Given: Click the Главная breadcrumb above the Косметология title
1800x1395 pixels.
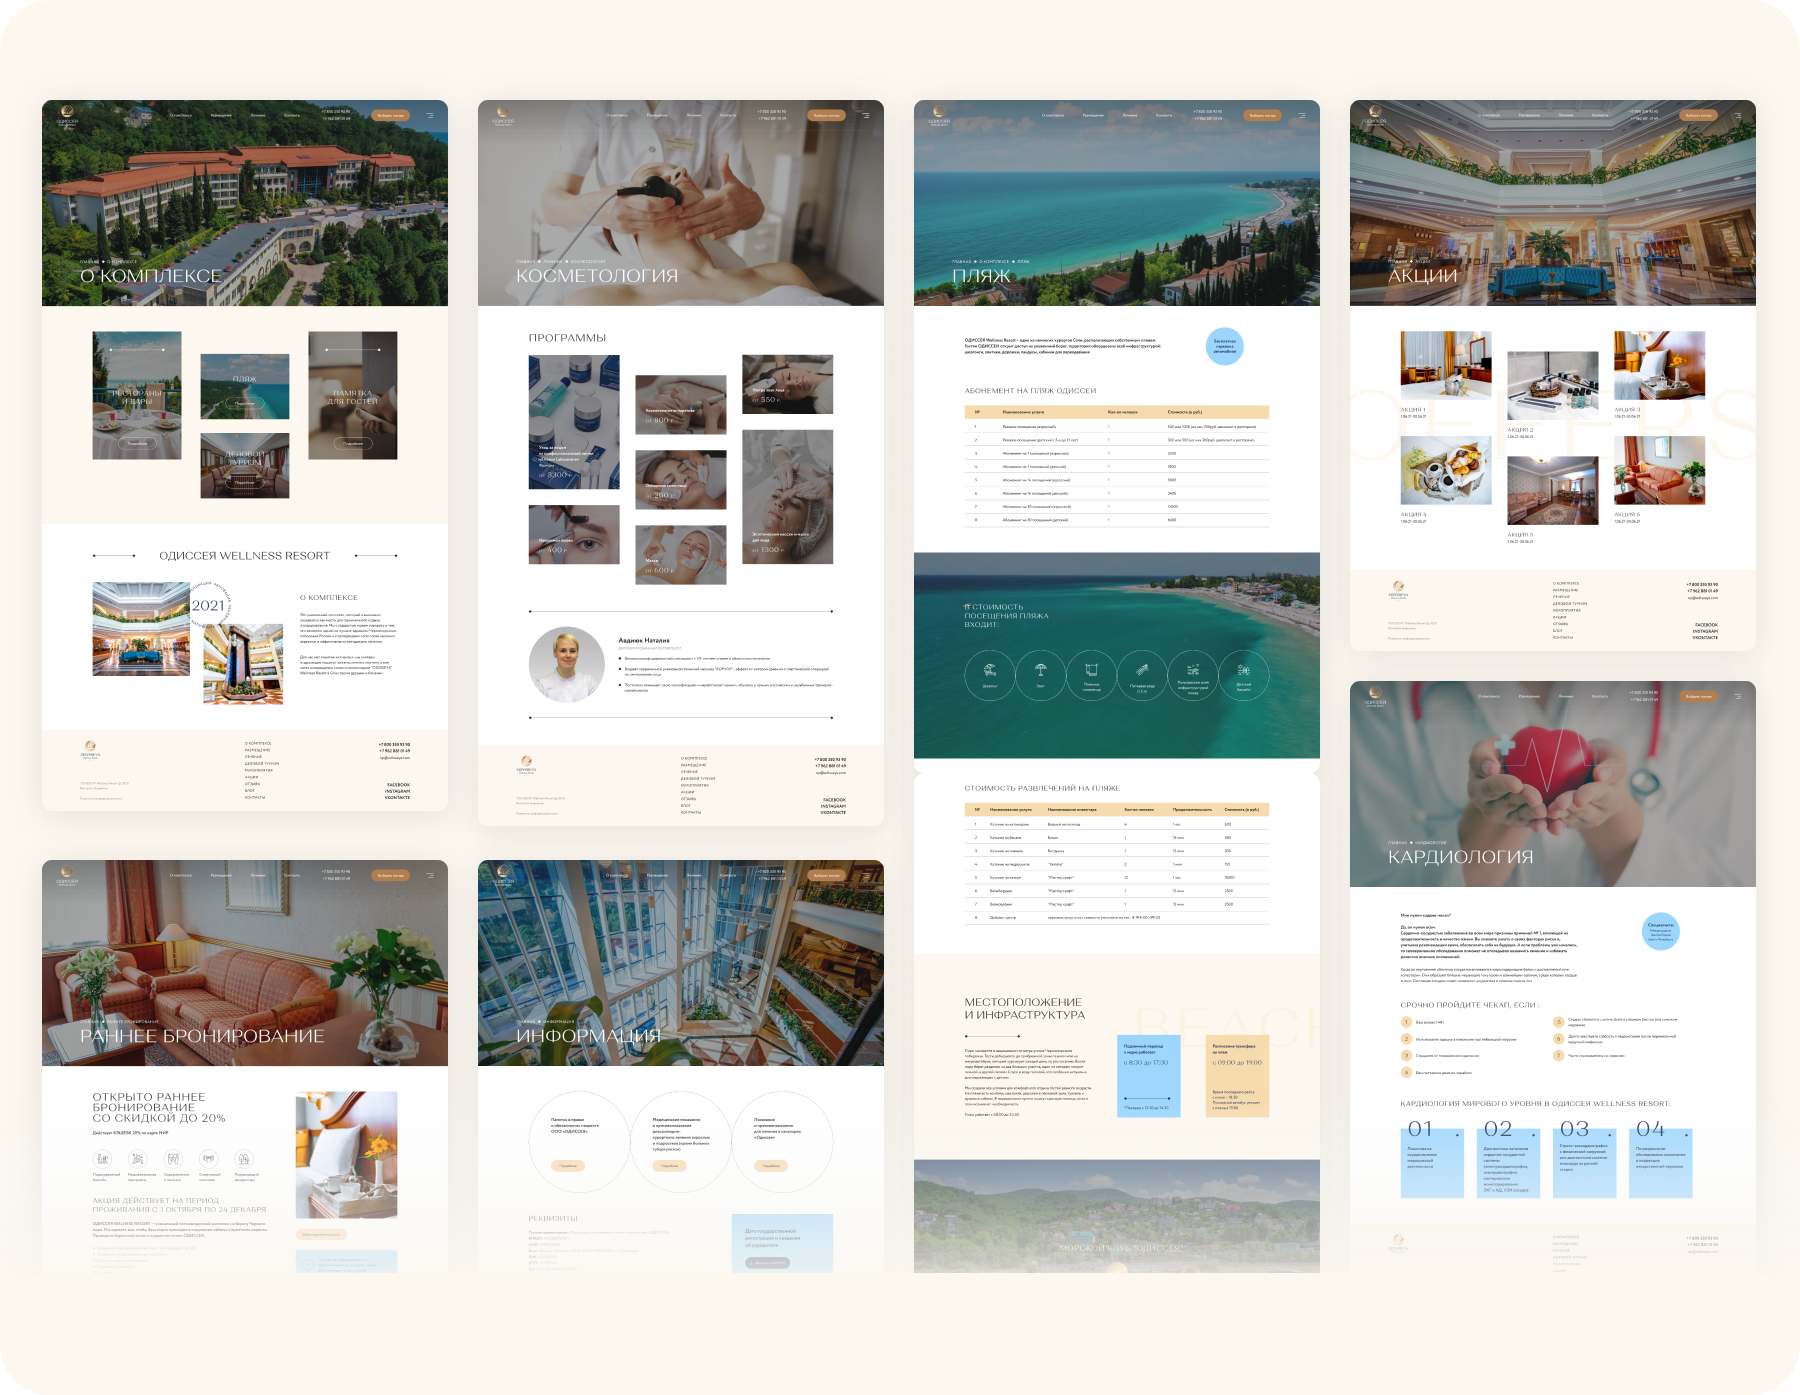Looking at the screenshot, I should point(526,262).
